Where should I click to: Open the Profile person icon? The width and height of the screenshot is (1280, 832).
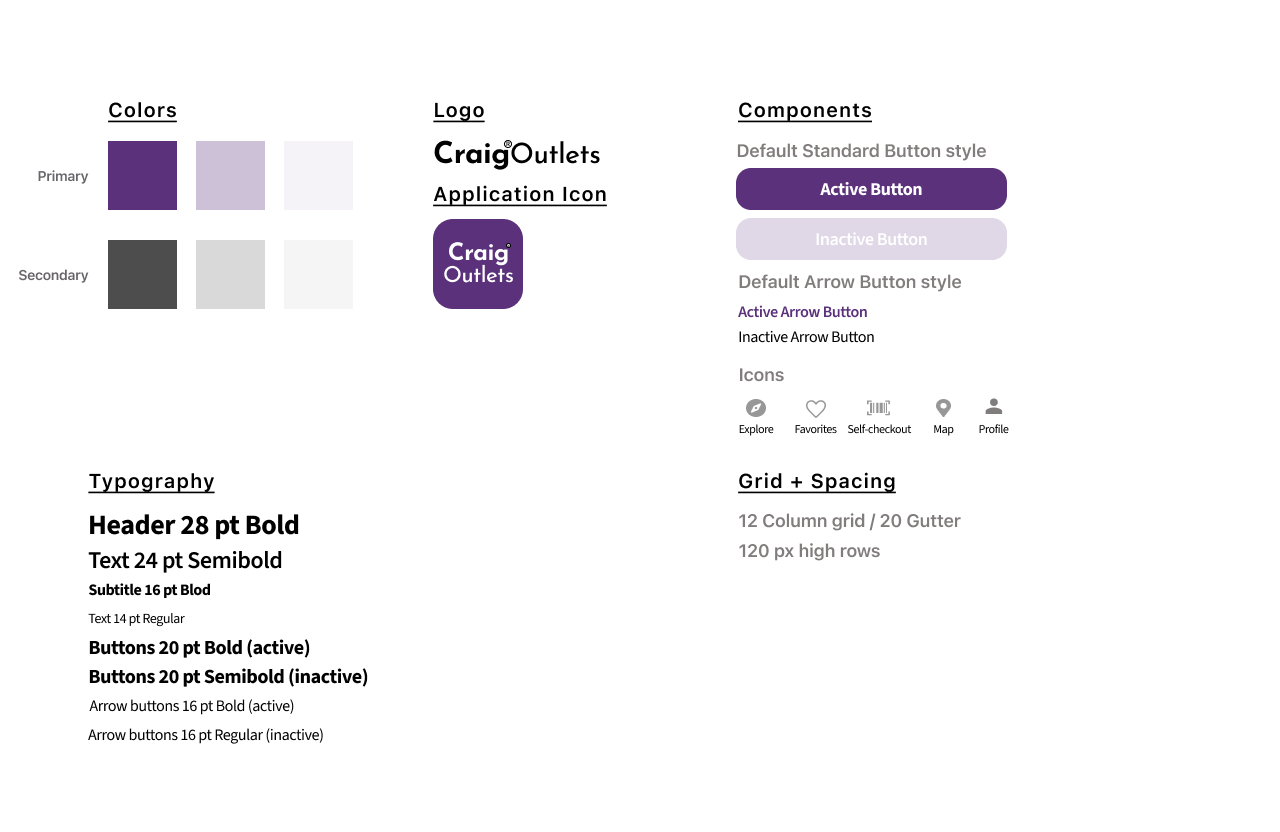pyautogui.click(x=993, y=406)
